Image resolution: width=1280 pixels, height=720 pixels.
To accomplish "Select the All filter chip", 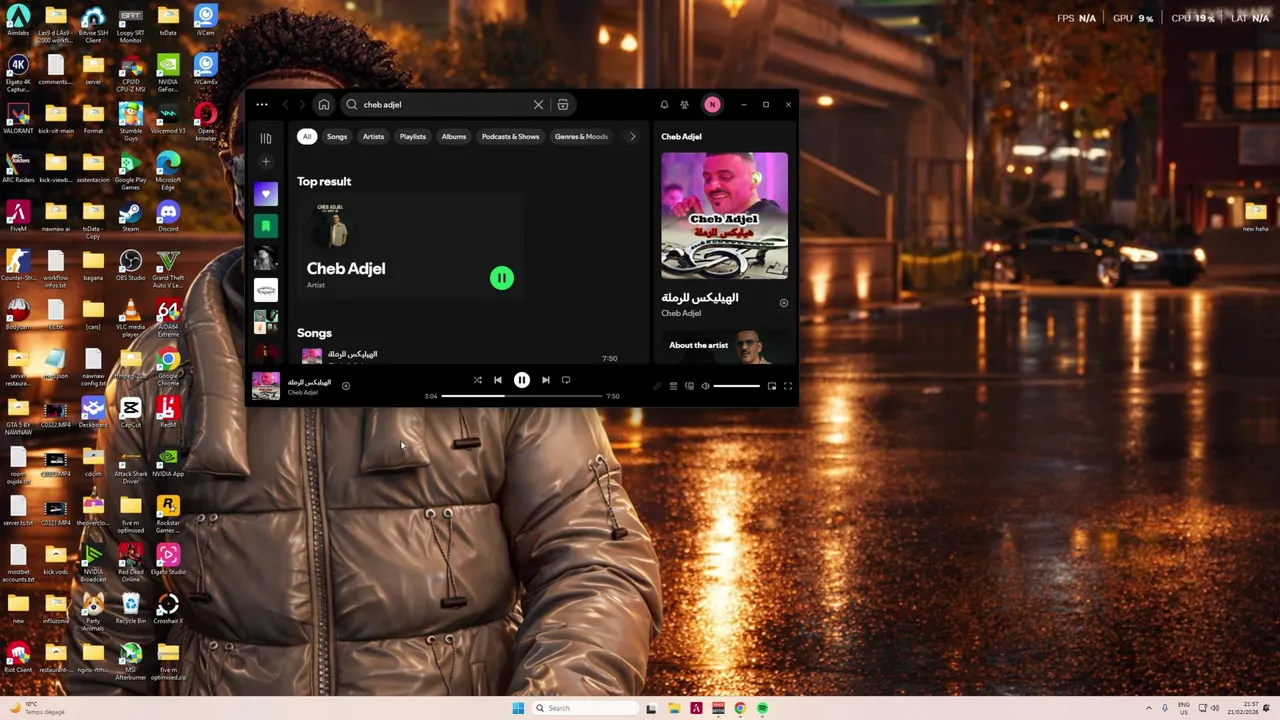I will pyautogui.click(x=307, y=136).
